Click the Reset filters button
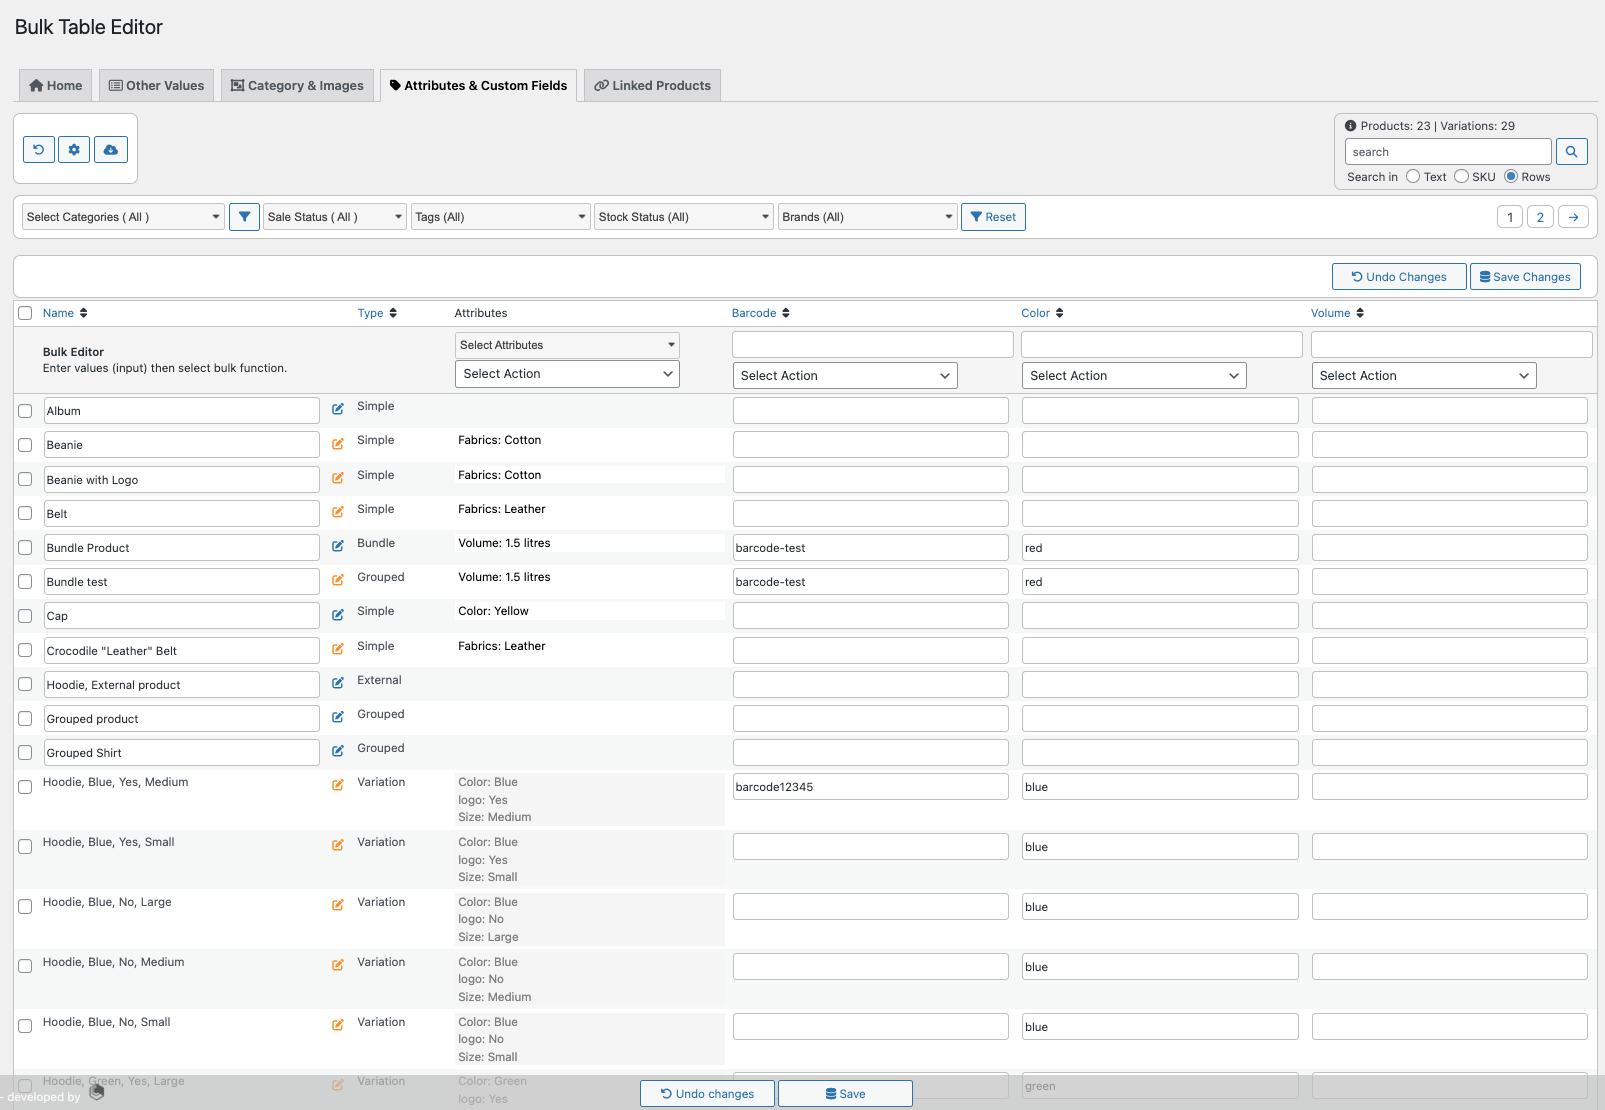Viewport: 1605px width, 1110px height. pos(992,216)
